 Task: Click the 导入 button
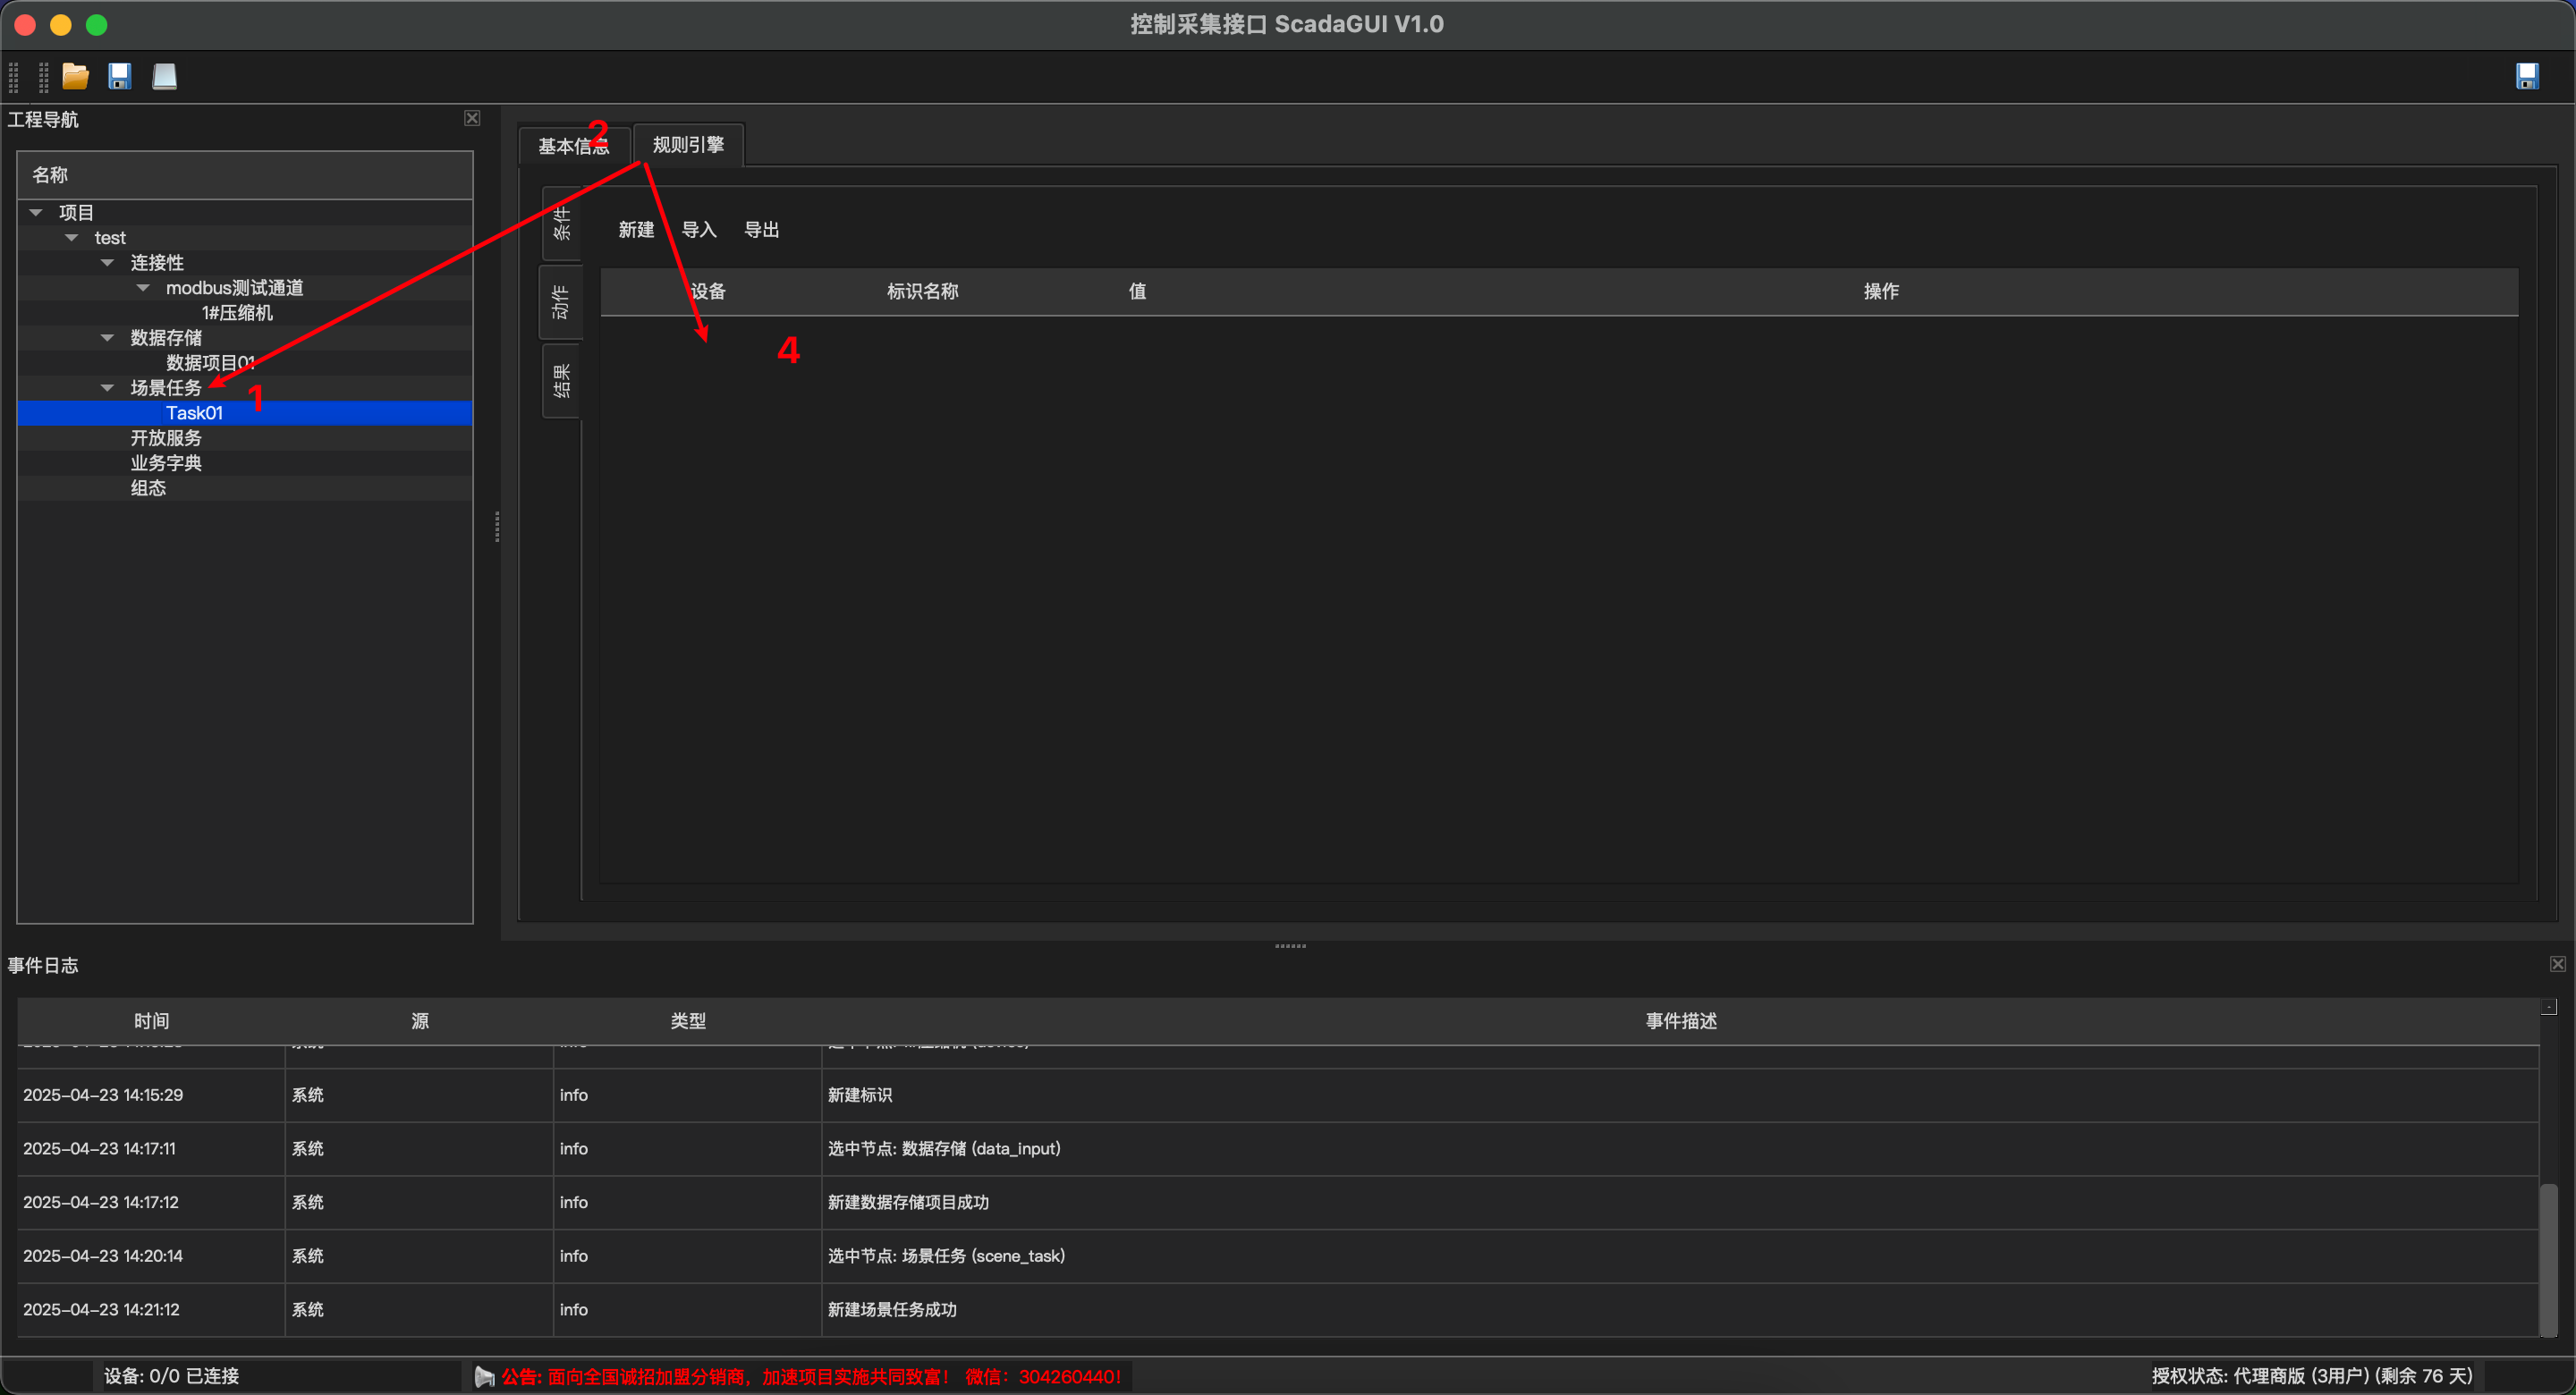(x=699, y=229)
